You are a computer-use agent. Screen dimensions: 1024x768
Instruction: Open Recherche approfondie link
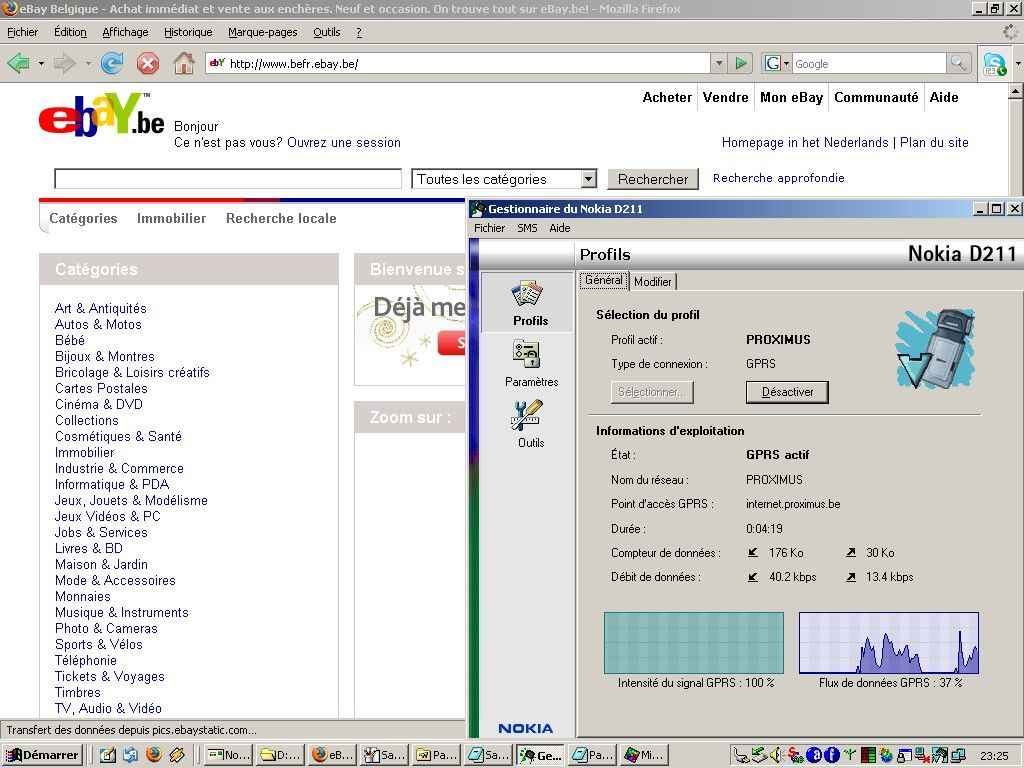click(x=778, y=178)
